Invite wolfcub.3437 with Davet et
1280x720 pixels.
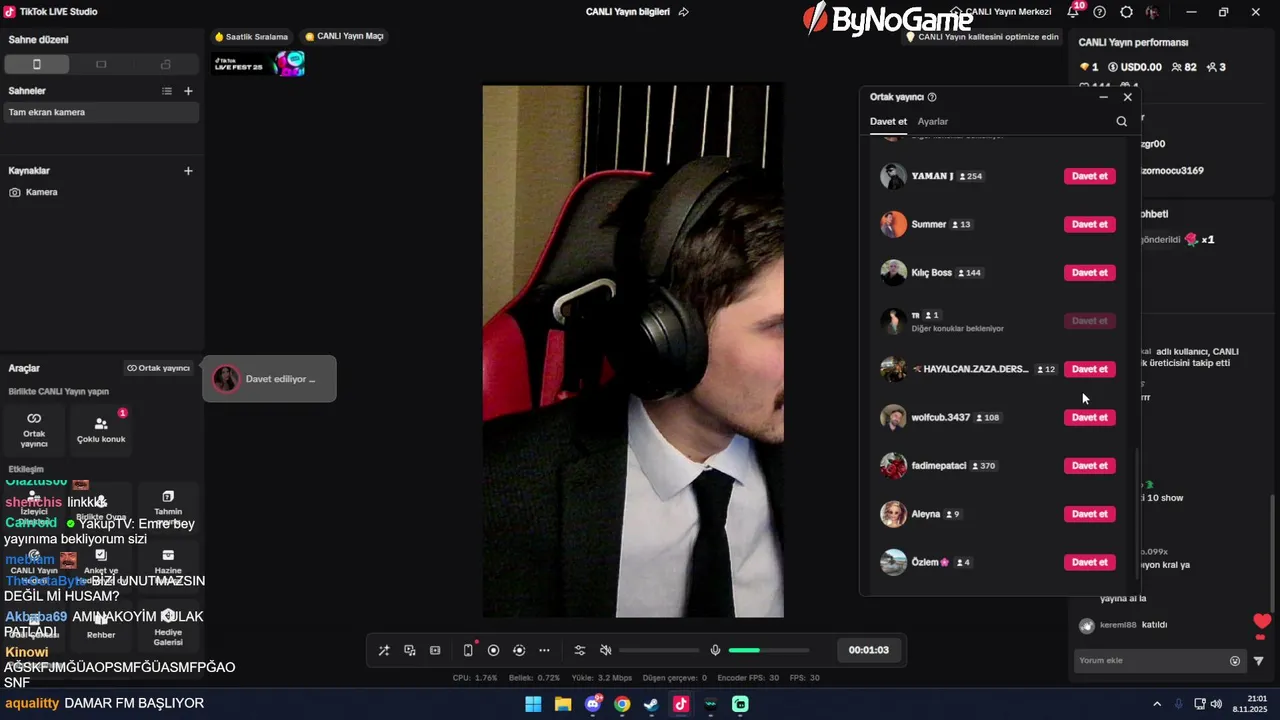pos(1090,417)
